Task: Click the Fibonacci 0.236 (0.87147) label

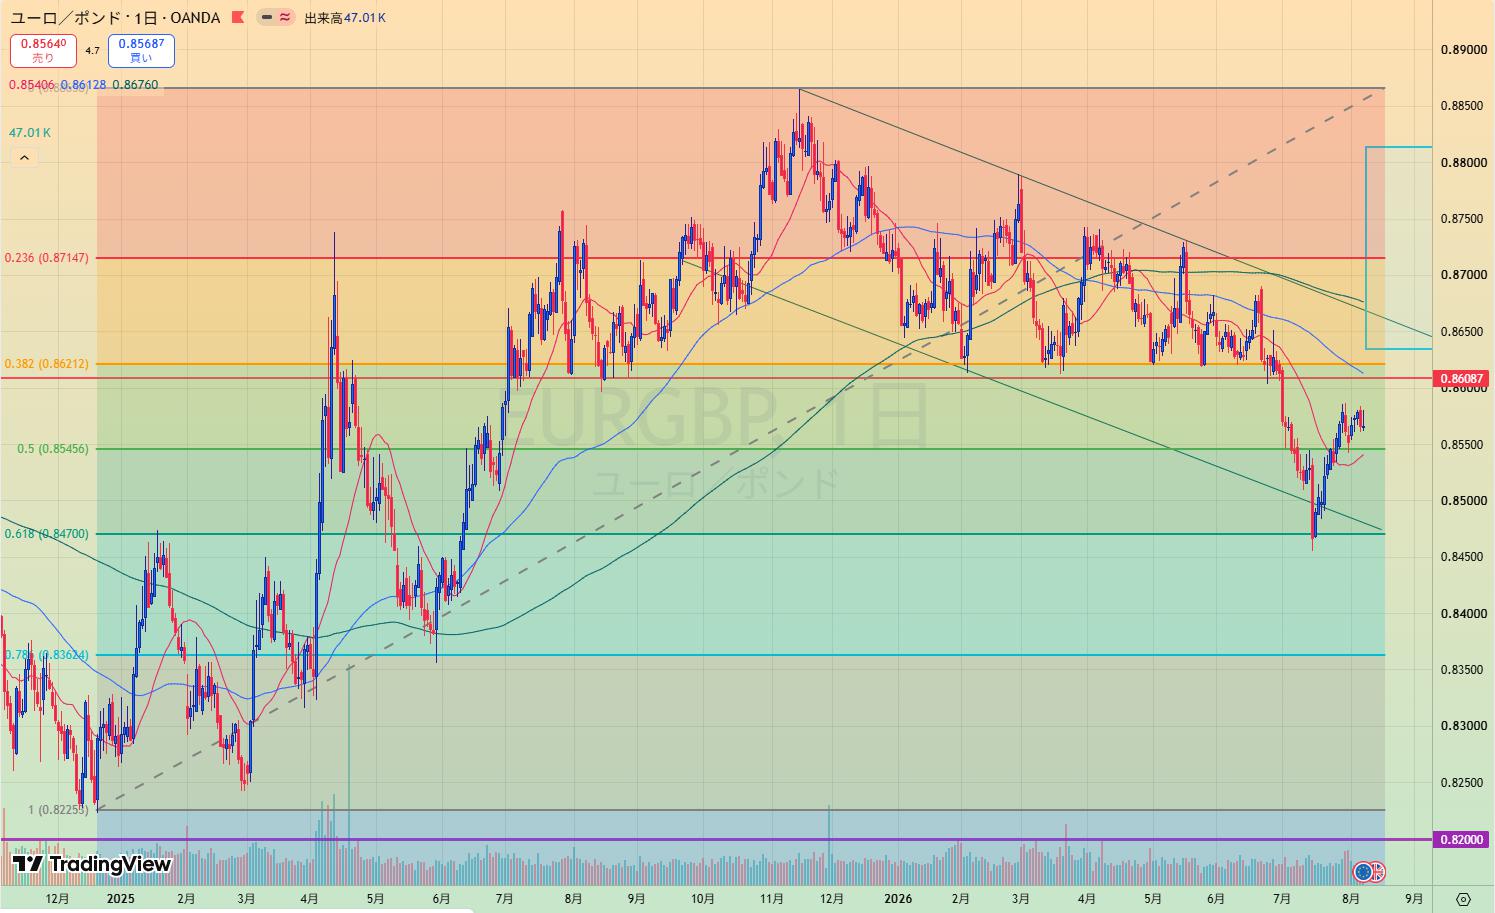Action: 47,258
